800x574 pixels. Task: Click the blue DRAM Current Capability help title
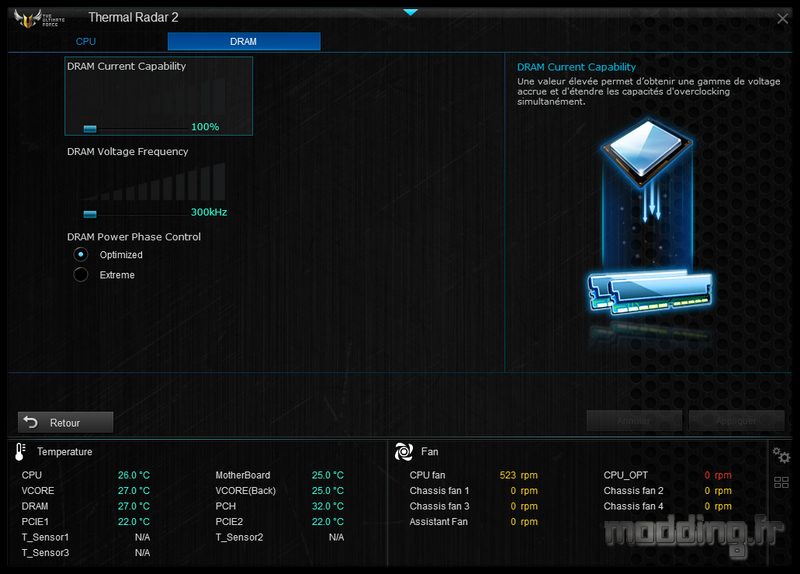(577, 67)
